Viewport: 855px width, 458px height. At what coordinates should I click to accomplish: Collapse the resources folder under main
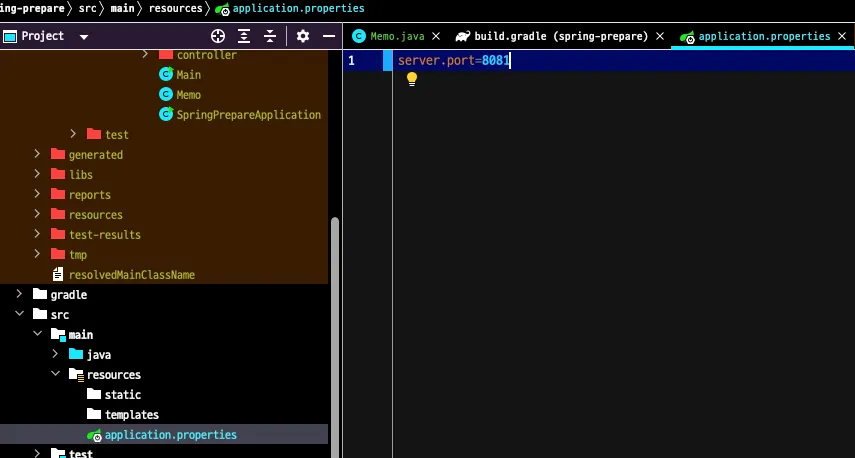coord(55,373)
